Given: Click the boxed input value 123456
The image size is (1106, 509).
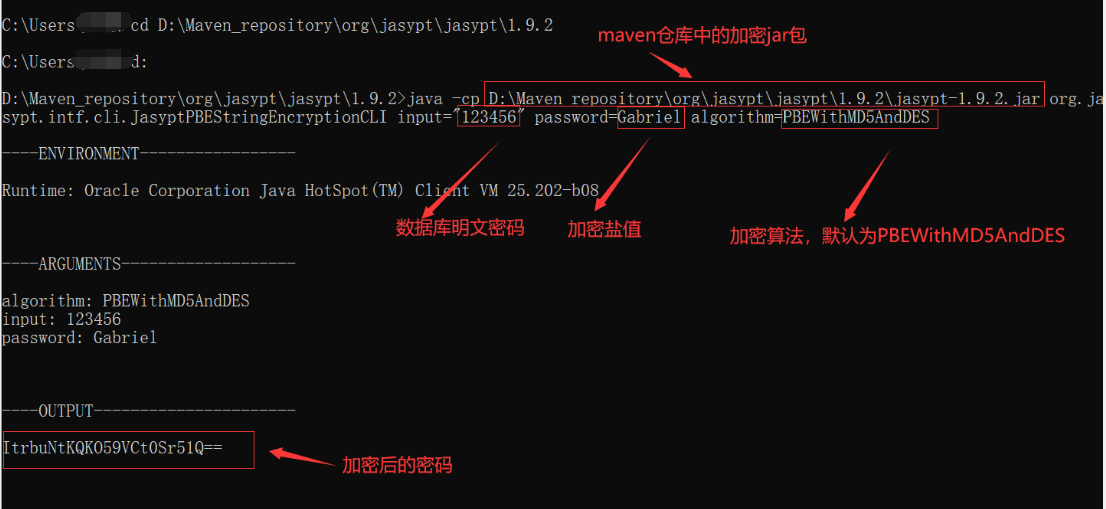Looking at the screenshot, I should pyautogui.click(x=489, y=117).
